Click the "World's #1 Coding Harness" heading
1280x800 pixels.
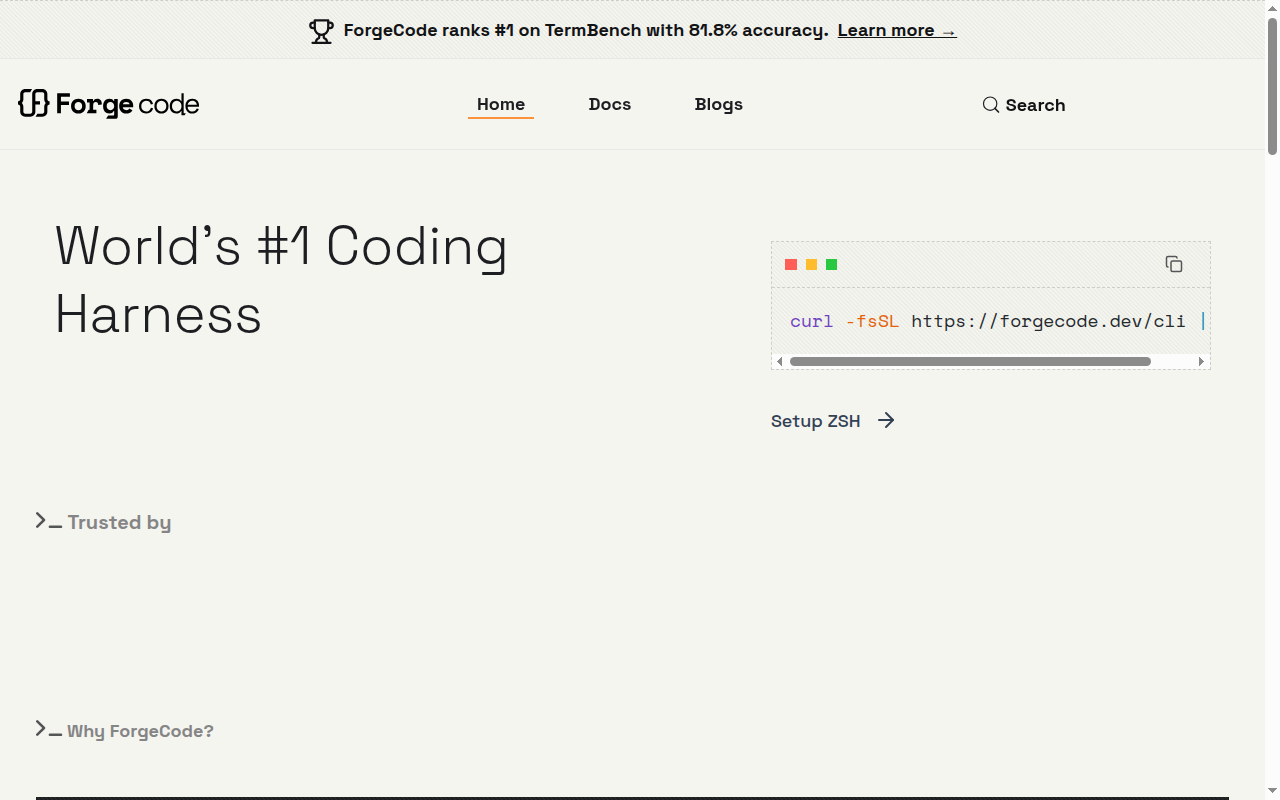coord(281,280)
